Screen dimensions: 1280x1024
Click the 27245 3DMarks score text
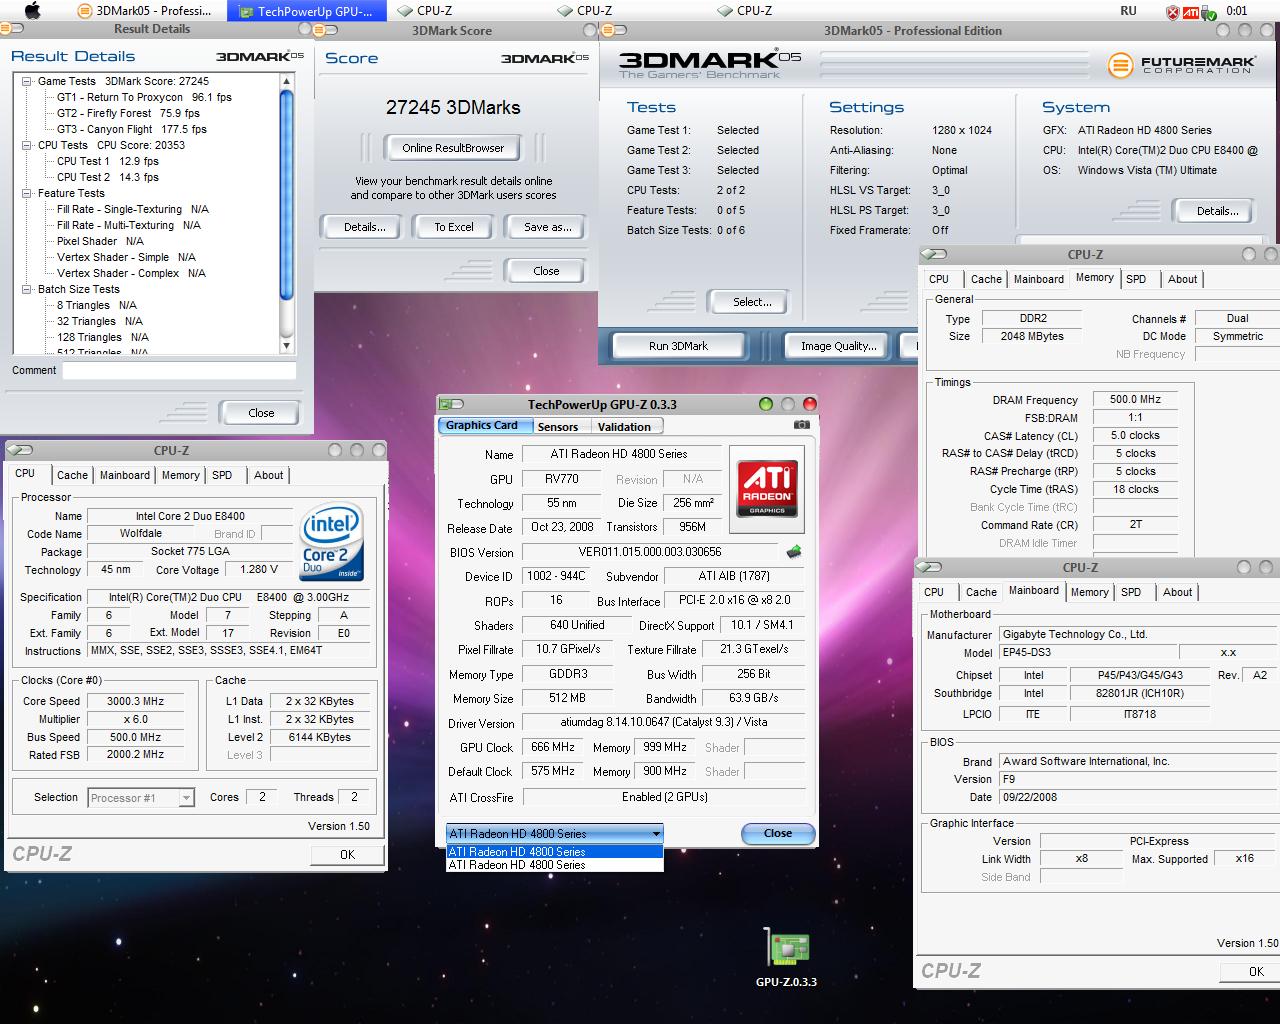tap(453, 107)
